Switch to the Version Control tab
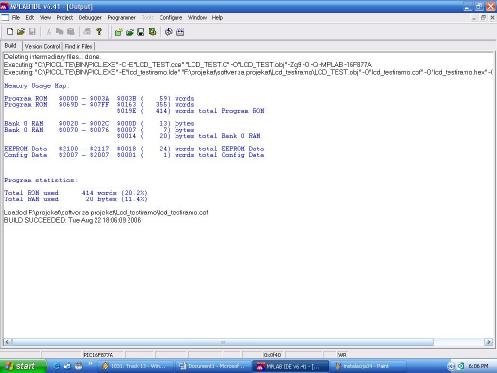The height and width of the screenshot is (373, 497). click(x=42, y=46)
